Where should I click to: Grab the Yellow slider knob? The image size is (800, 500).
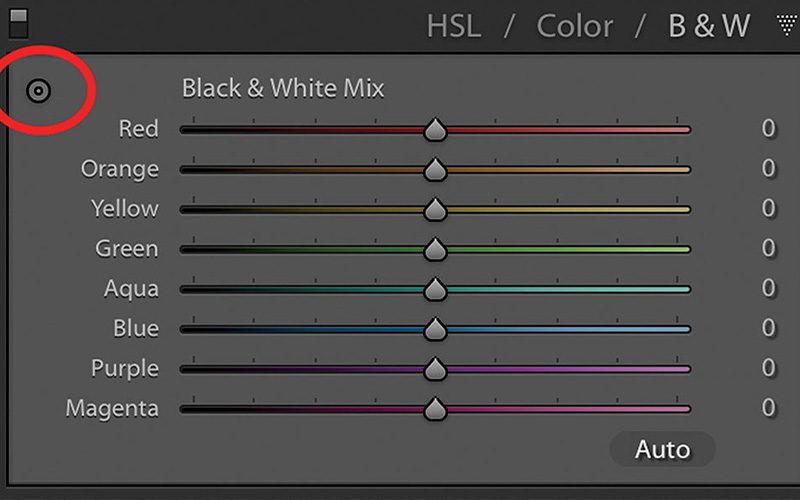click(x=434, y=210)
